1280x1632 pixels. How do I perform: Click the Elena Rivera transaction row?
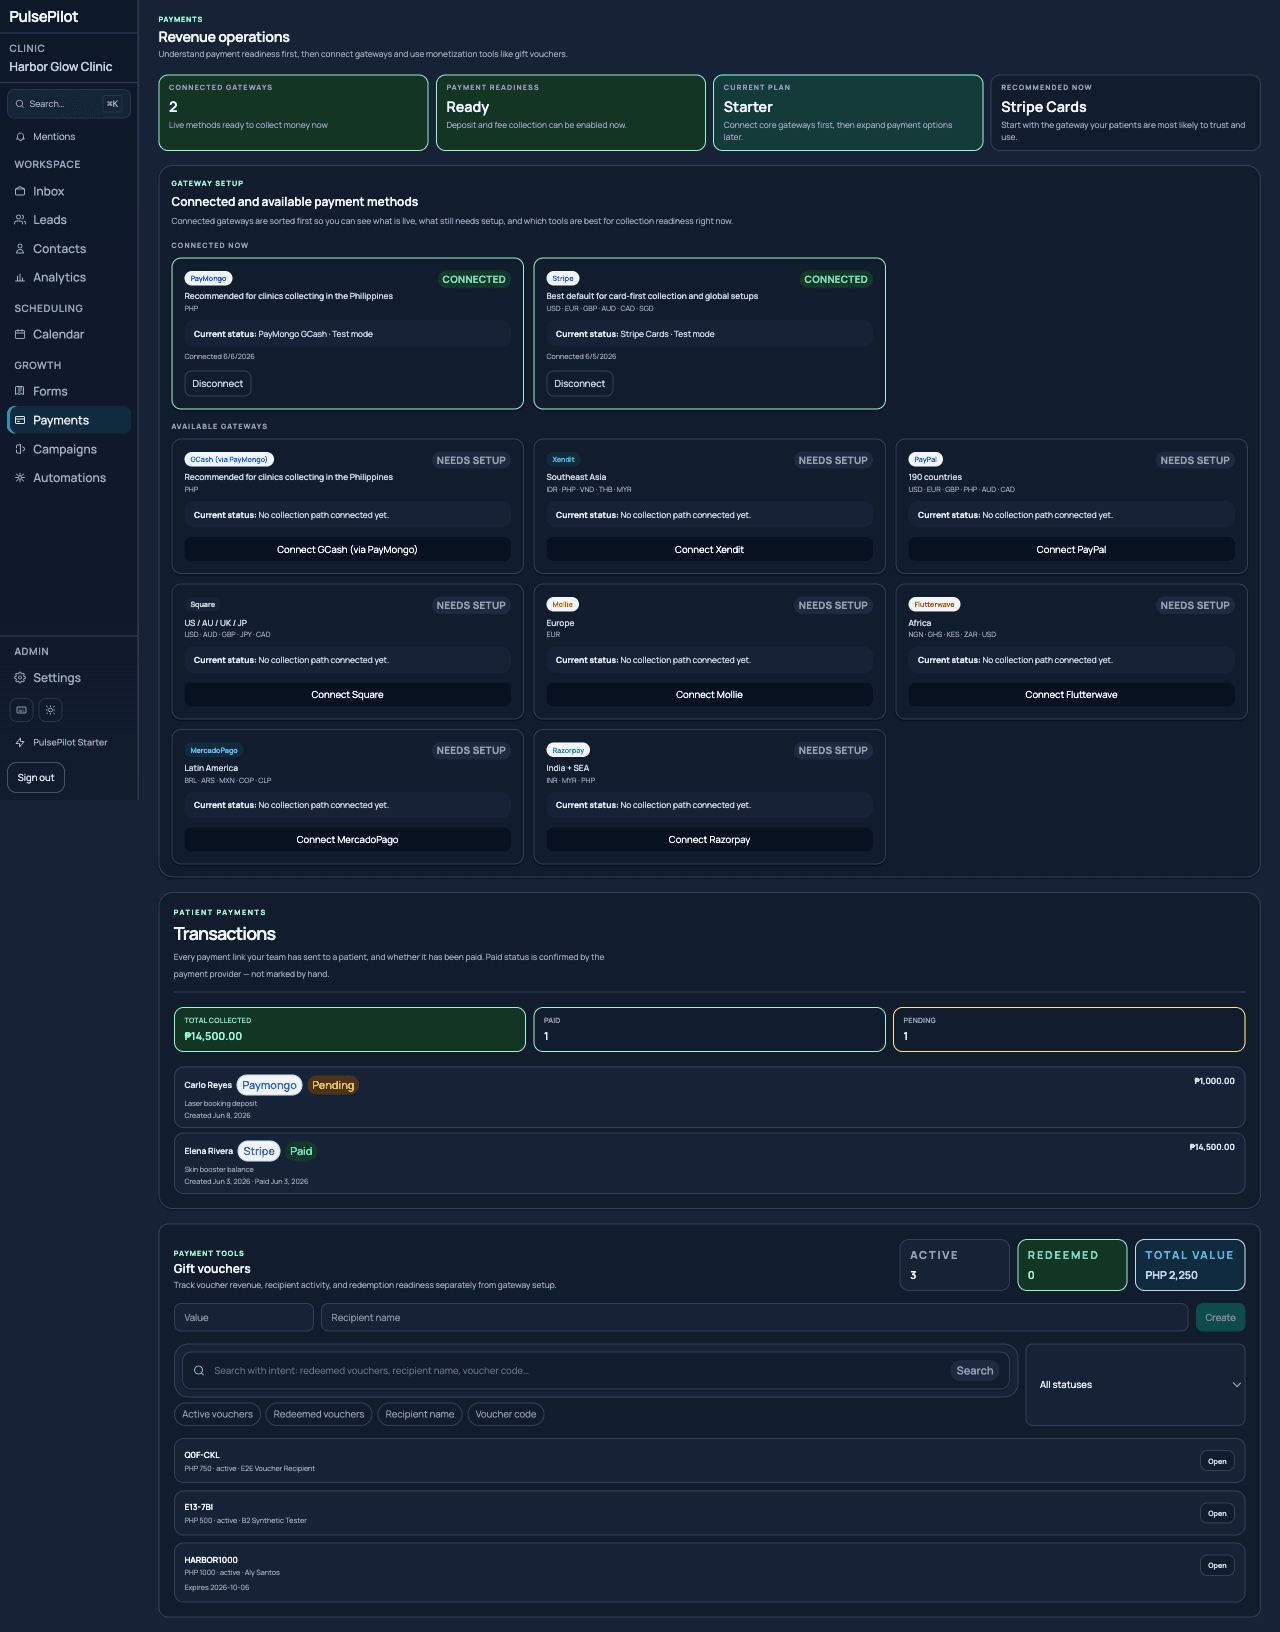tap(709, 1164)
